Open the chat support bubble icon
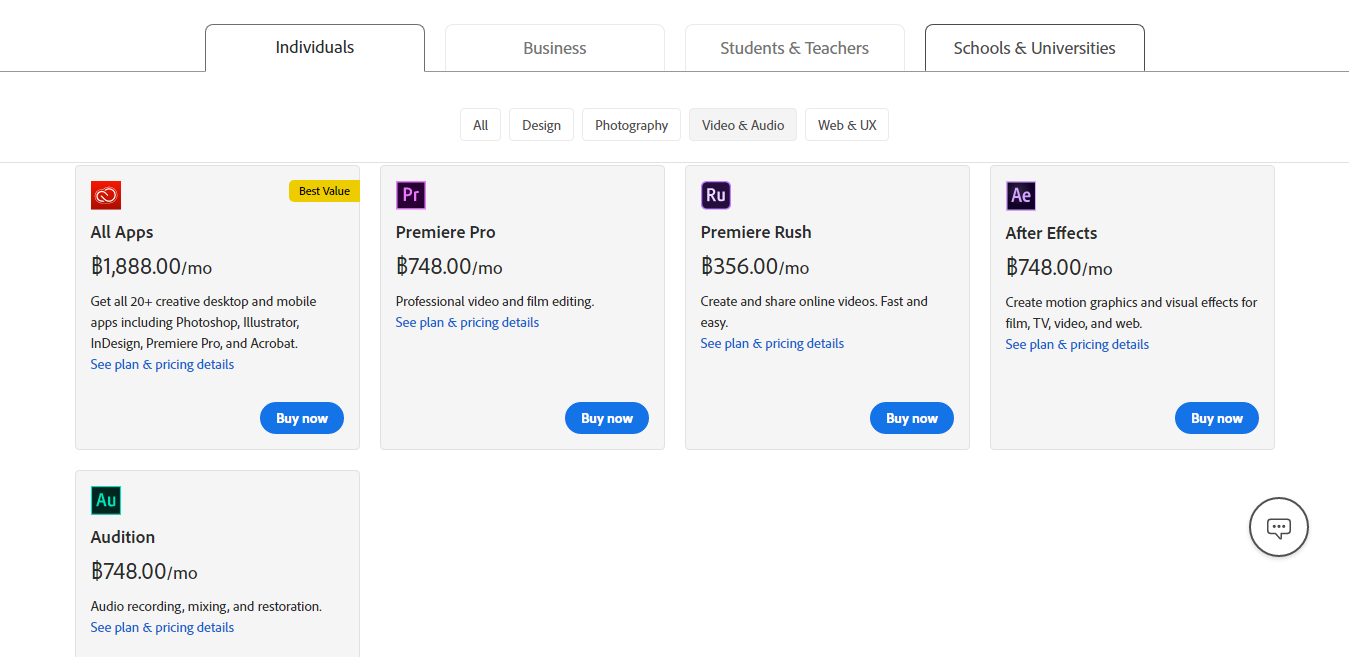1349x657 pixels. pos(1279,527)
